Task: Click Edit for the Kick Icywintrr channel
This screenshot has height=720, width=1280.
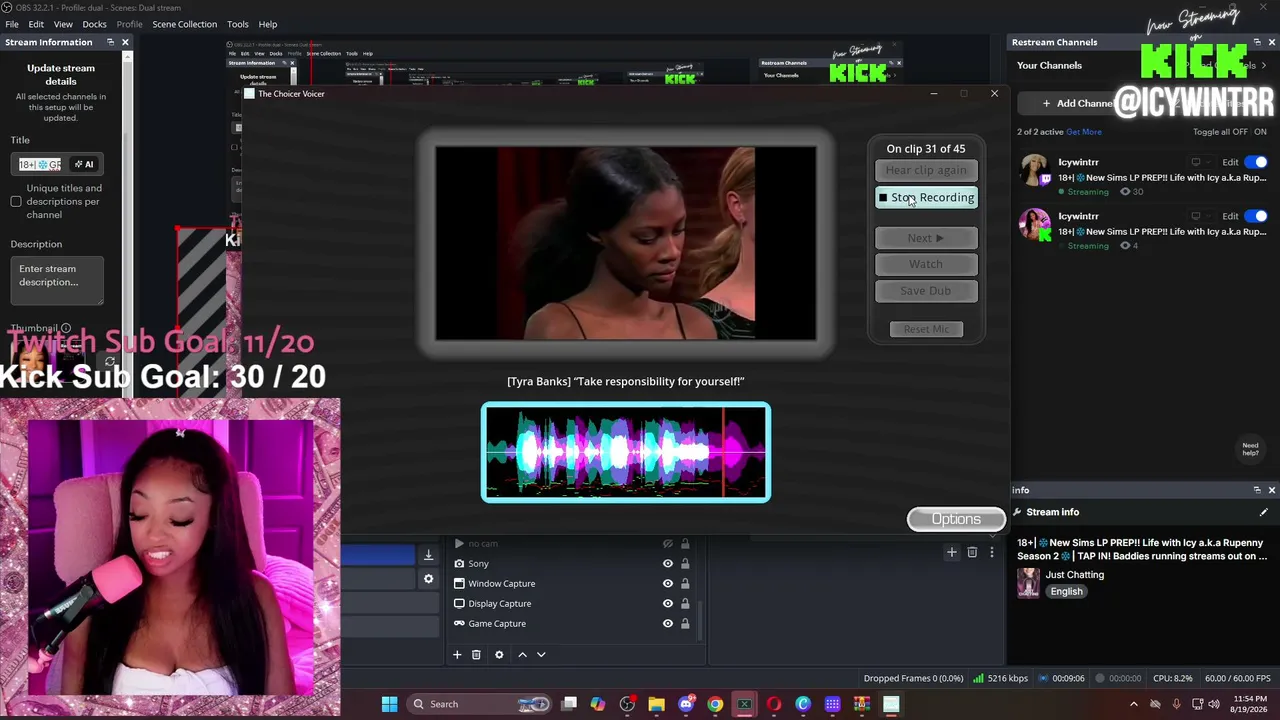Action: point(1230,216)
